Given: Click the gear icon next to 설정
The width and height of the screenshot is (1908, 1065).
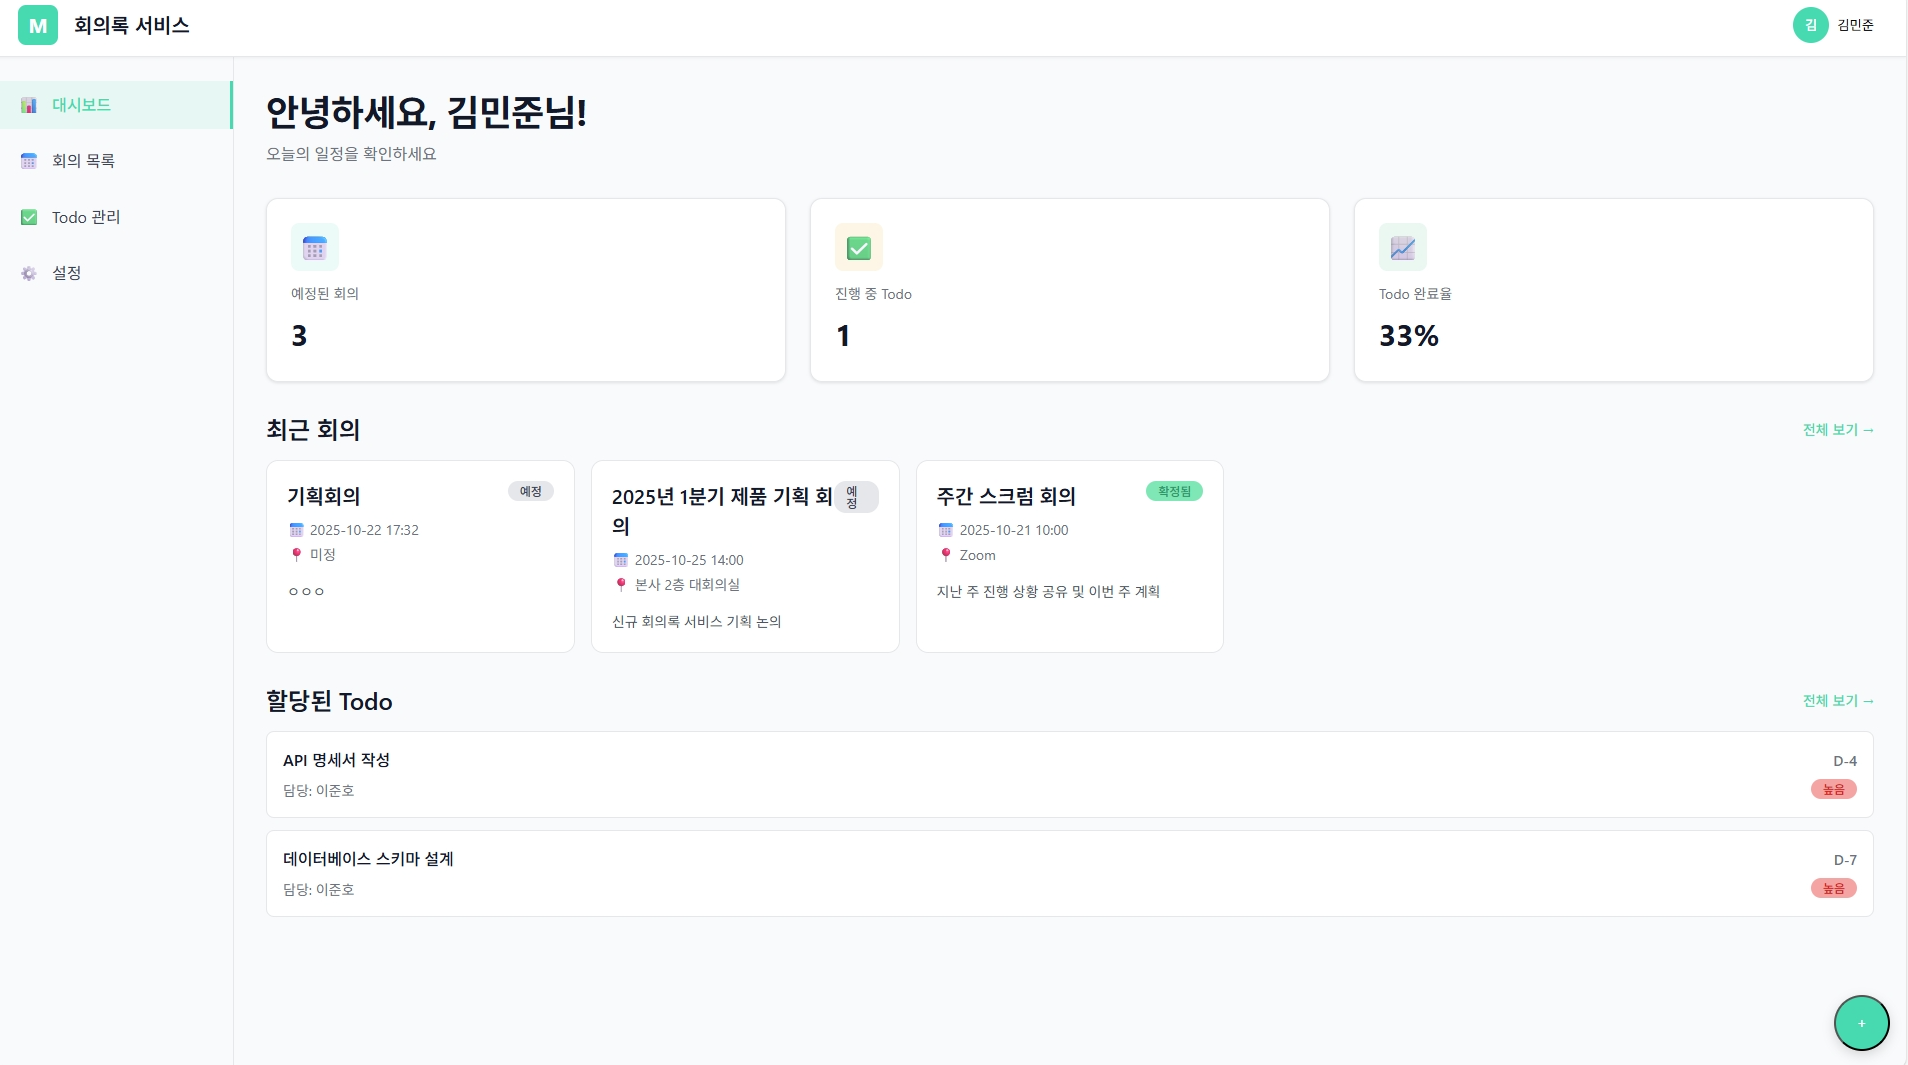Looking at the screenshot, I should (29, 273).
